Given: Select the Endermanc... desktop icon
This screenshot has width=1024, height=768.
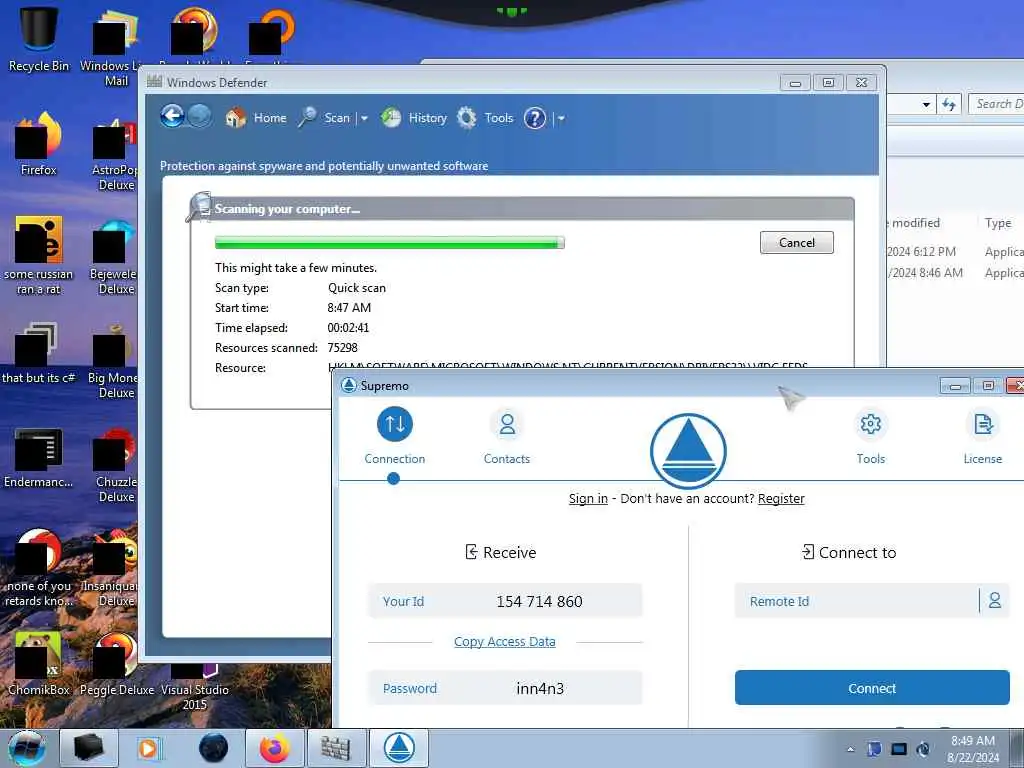Looking at the screenshot, I should (x=39, y=458).
